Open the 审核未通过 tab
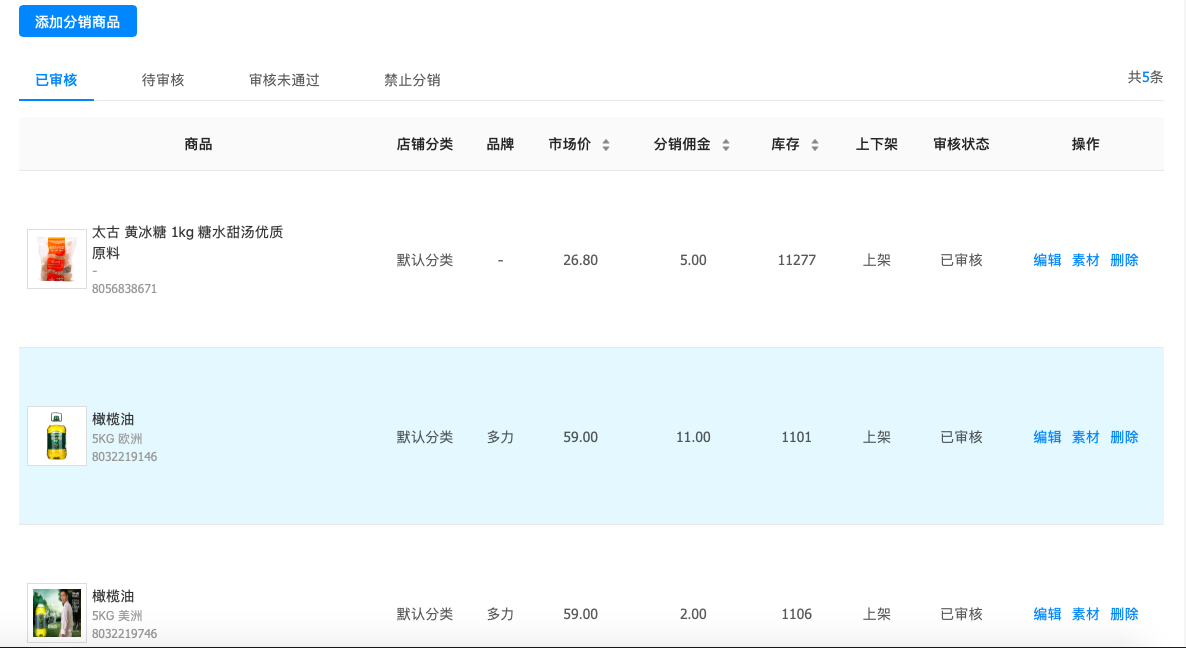1186x648 pixels. (284, 80)
